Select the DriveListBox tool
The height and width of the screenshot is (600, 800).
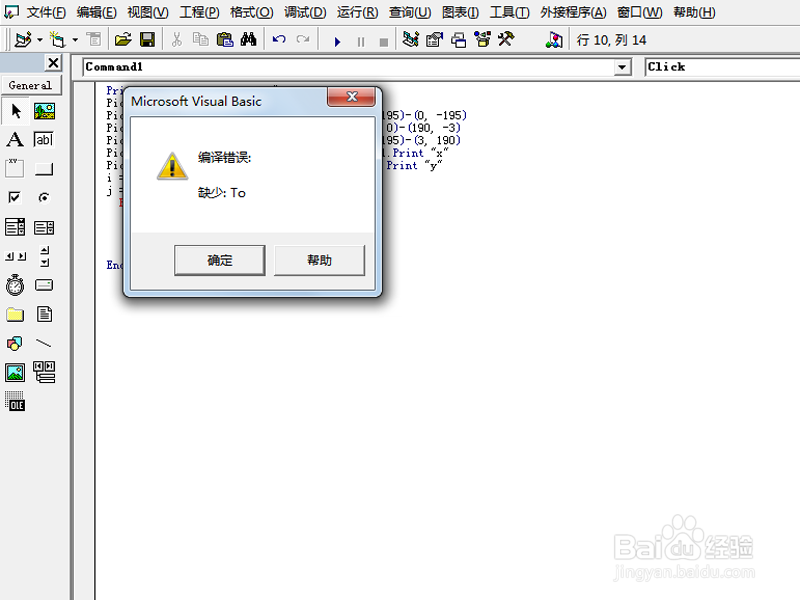(44, 285)
